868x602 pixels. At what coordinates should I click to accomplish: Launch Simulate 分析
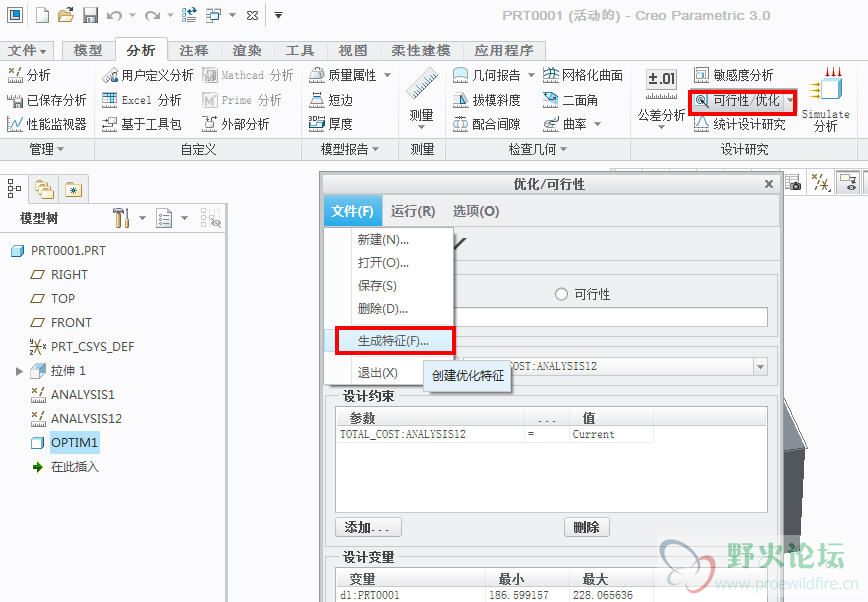[825, 99]
